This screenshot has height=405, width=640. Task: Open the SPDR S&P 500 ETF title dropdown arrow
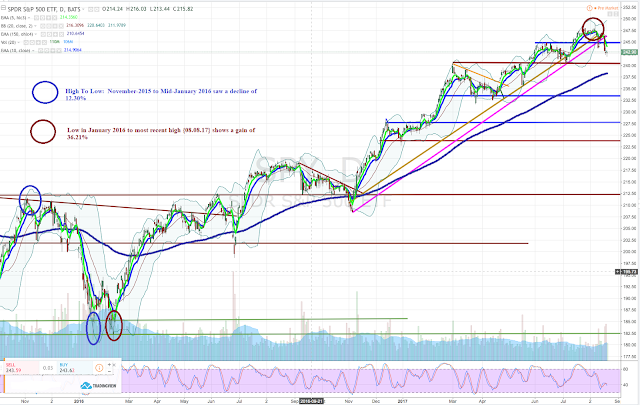[x=83, y=9]
